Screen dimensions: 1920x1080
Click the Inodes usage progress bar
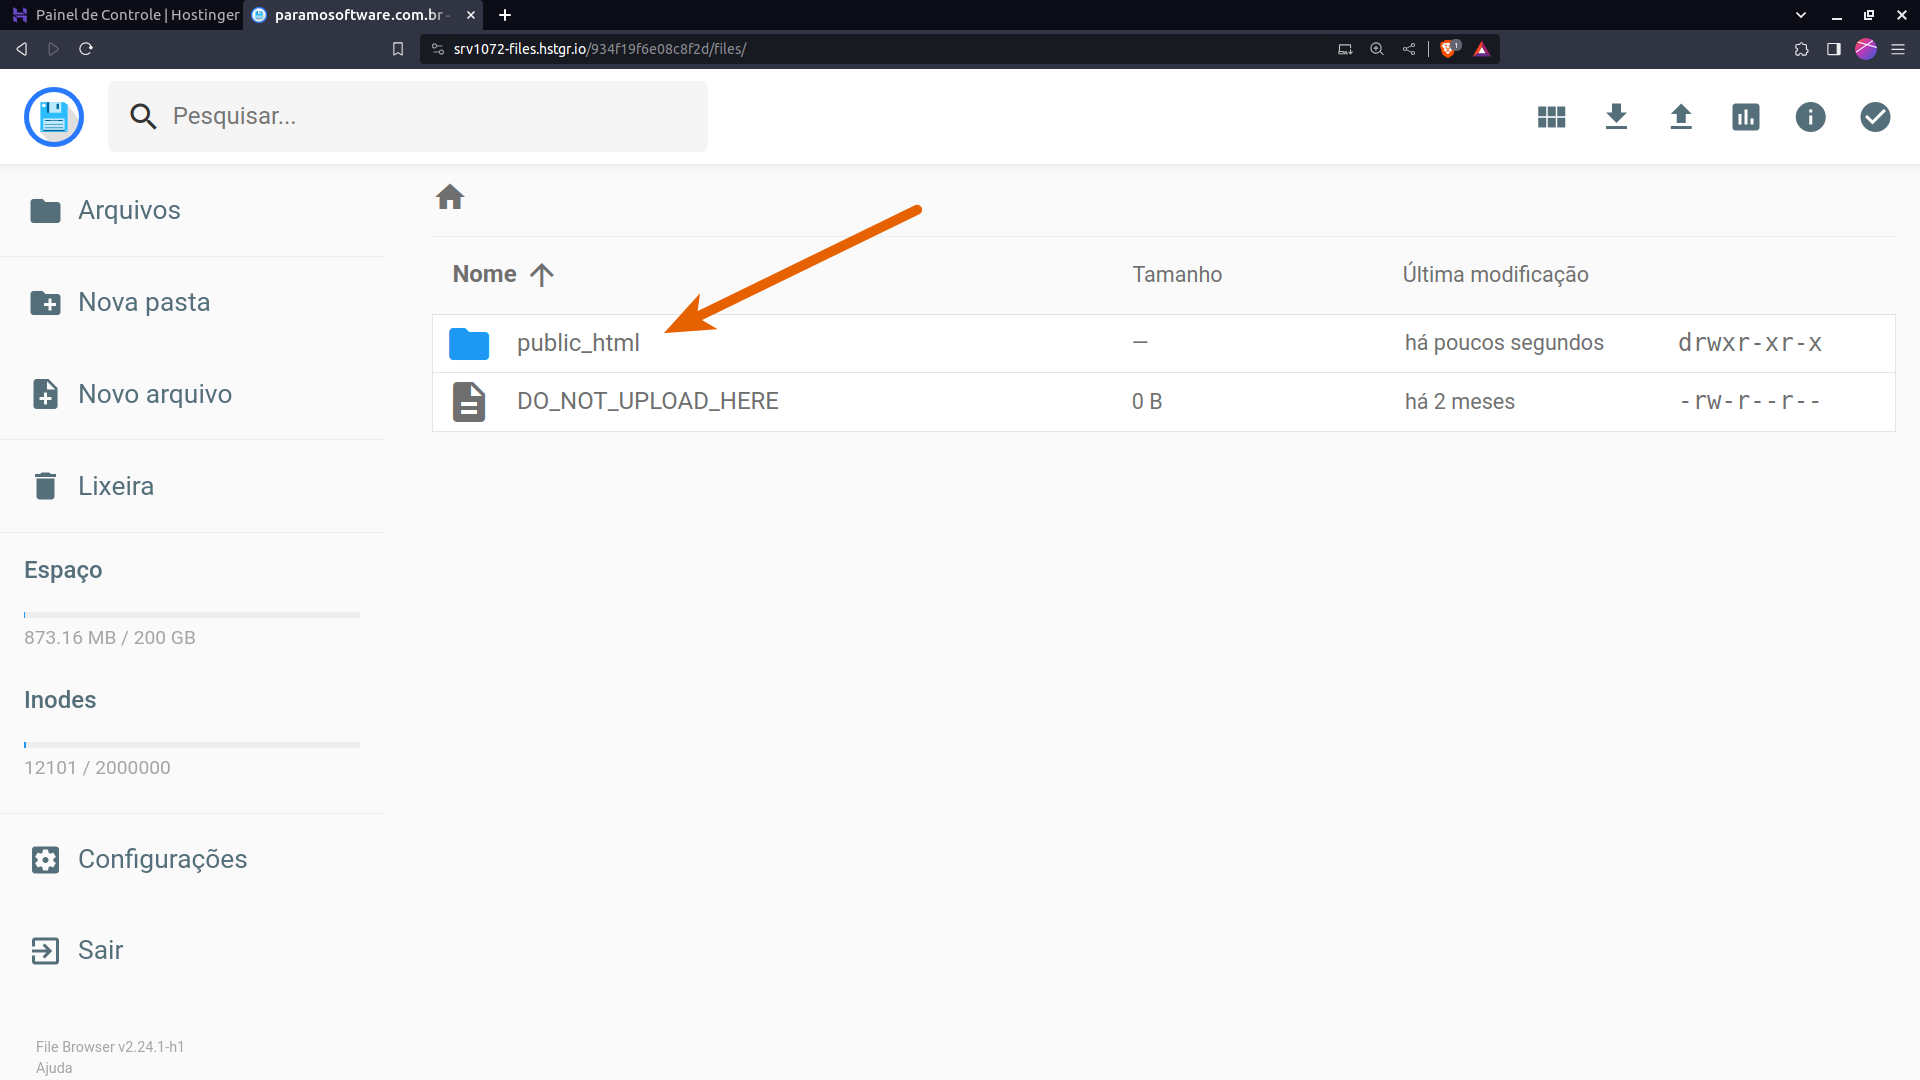point(192,745)
